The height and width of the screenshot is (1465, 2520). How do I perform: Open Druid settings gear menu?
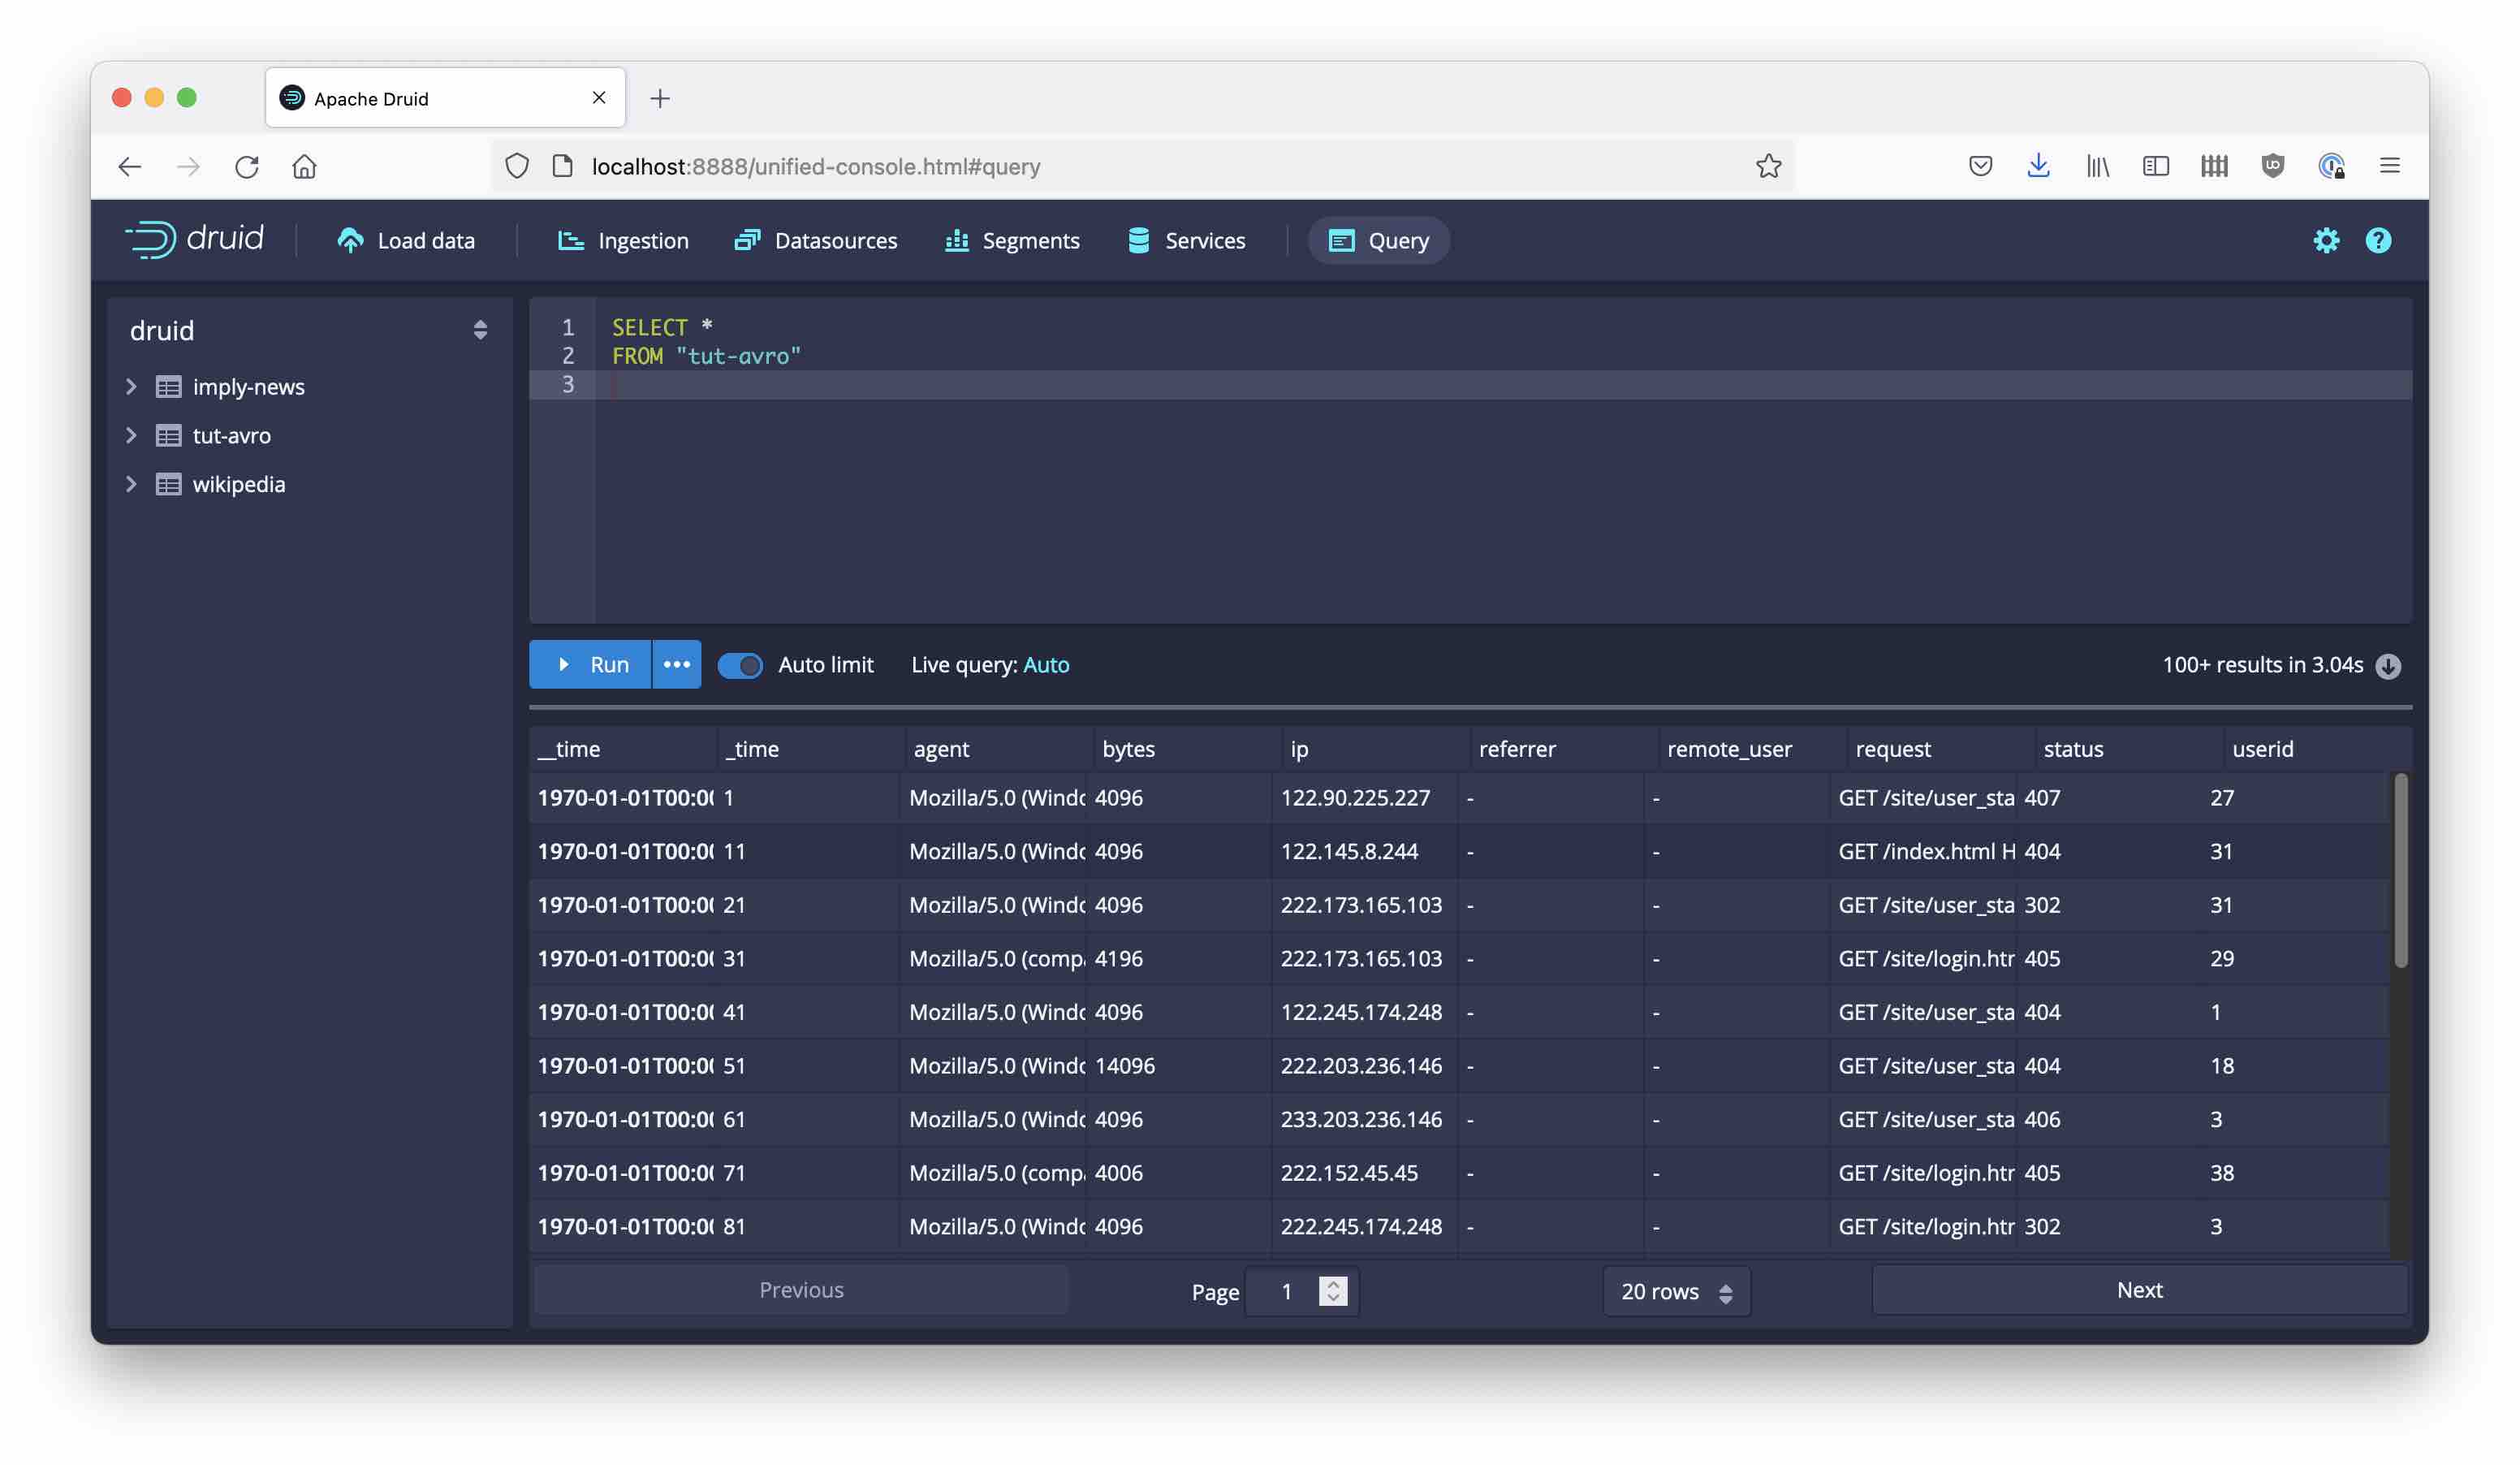2325,240
